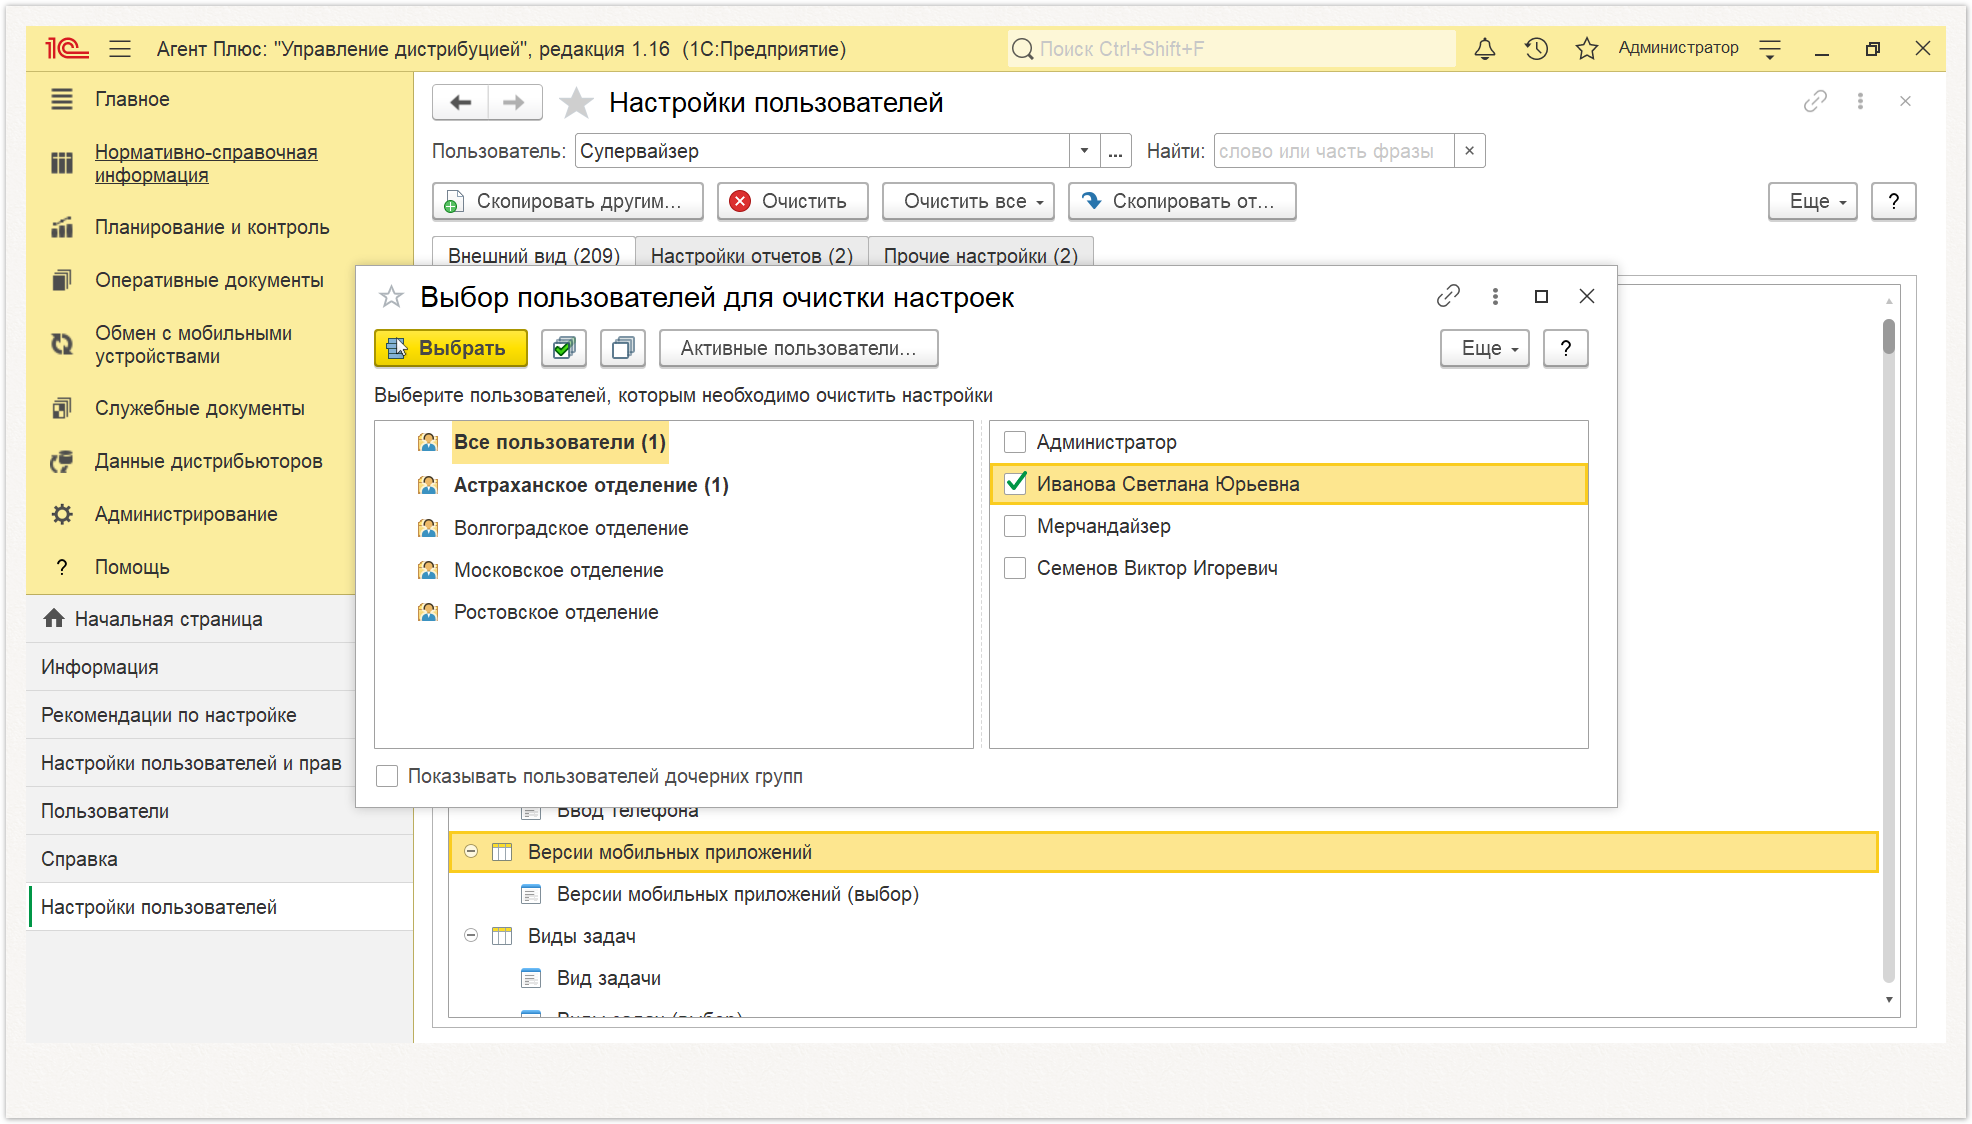Click the Администрирование gear icon
1972x1124 pixels.
[62, 514]
